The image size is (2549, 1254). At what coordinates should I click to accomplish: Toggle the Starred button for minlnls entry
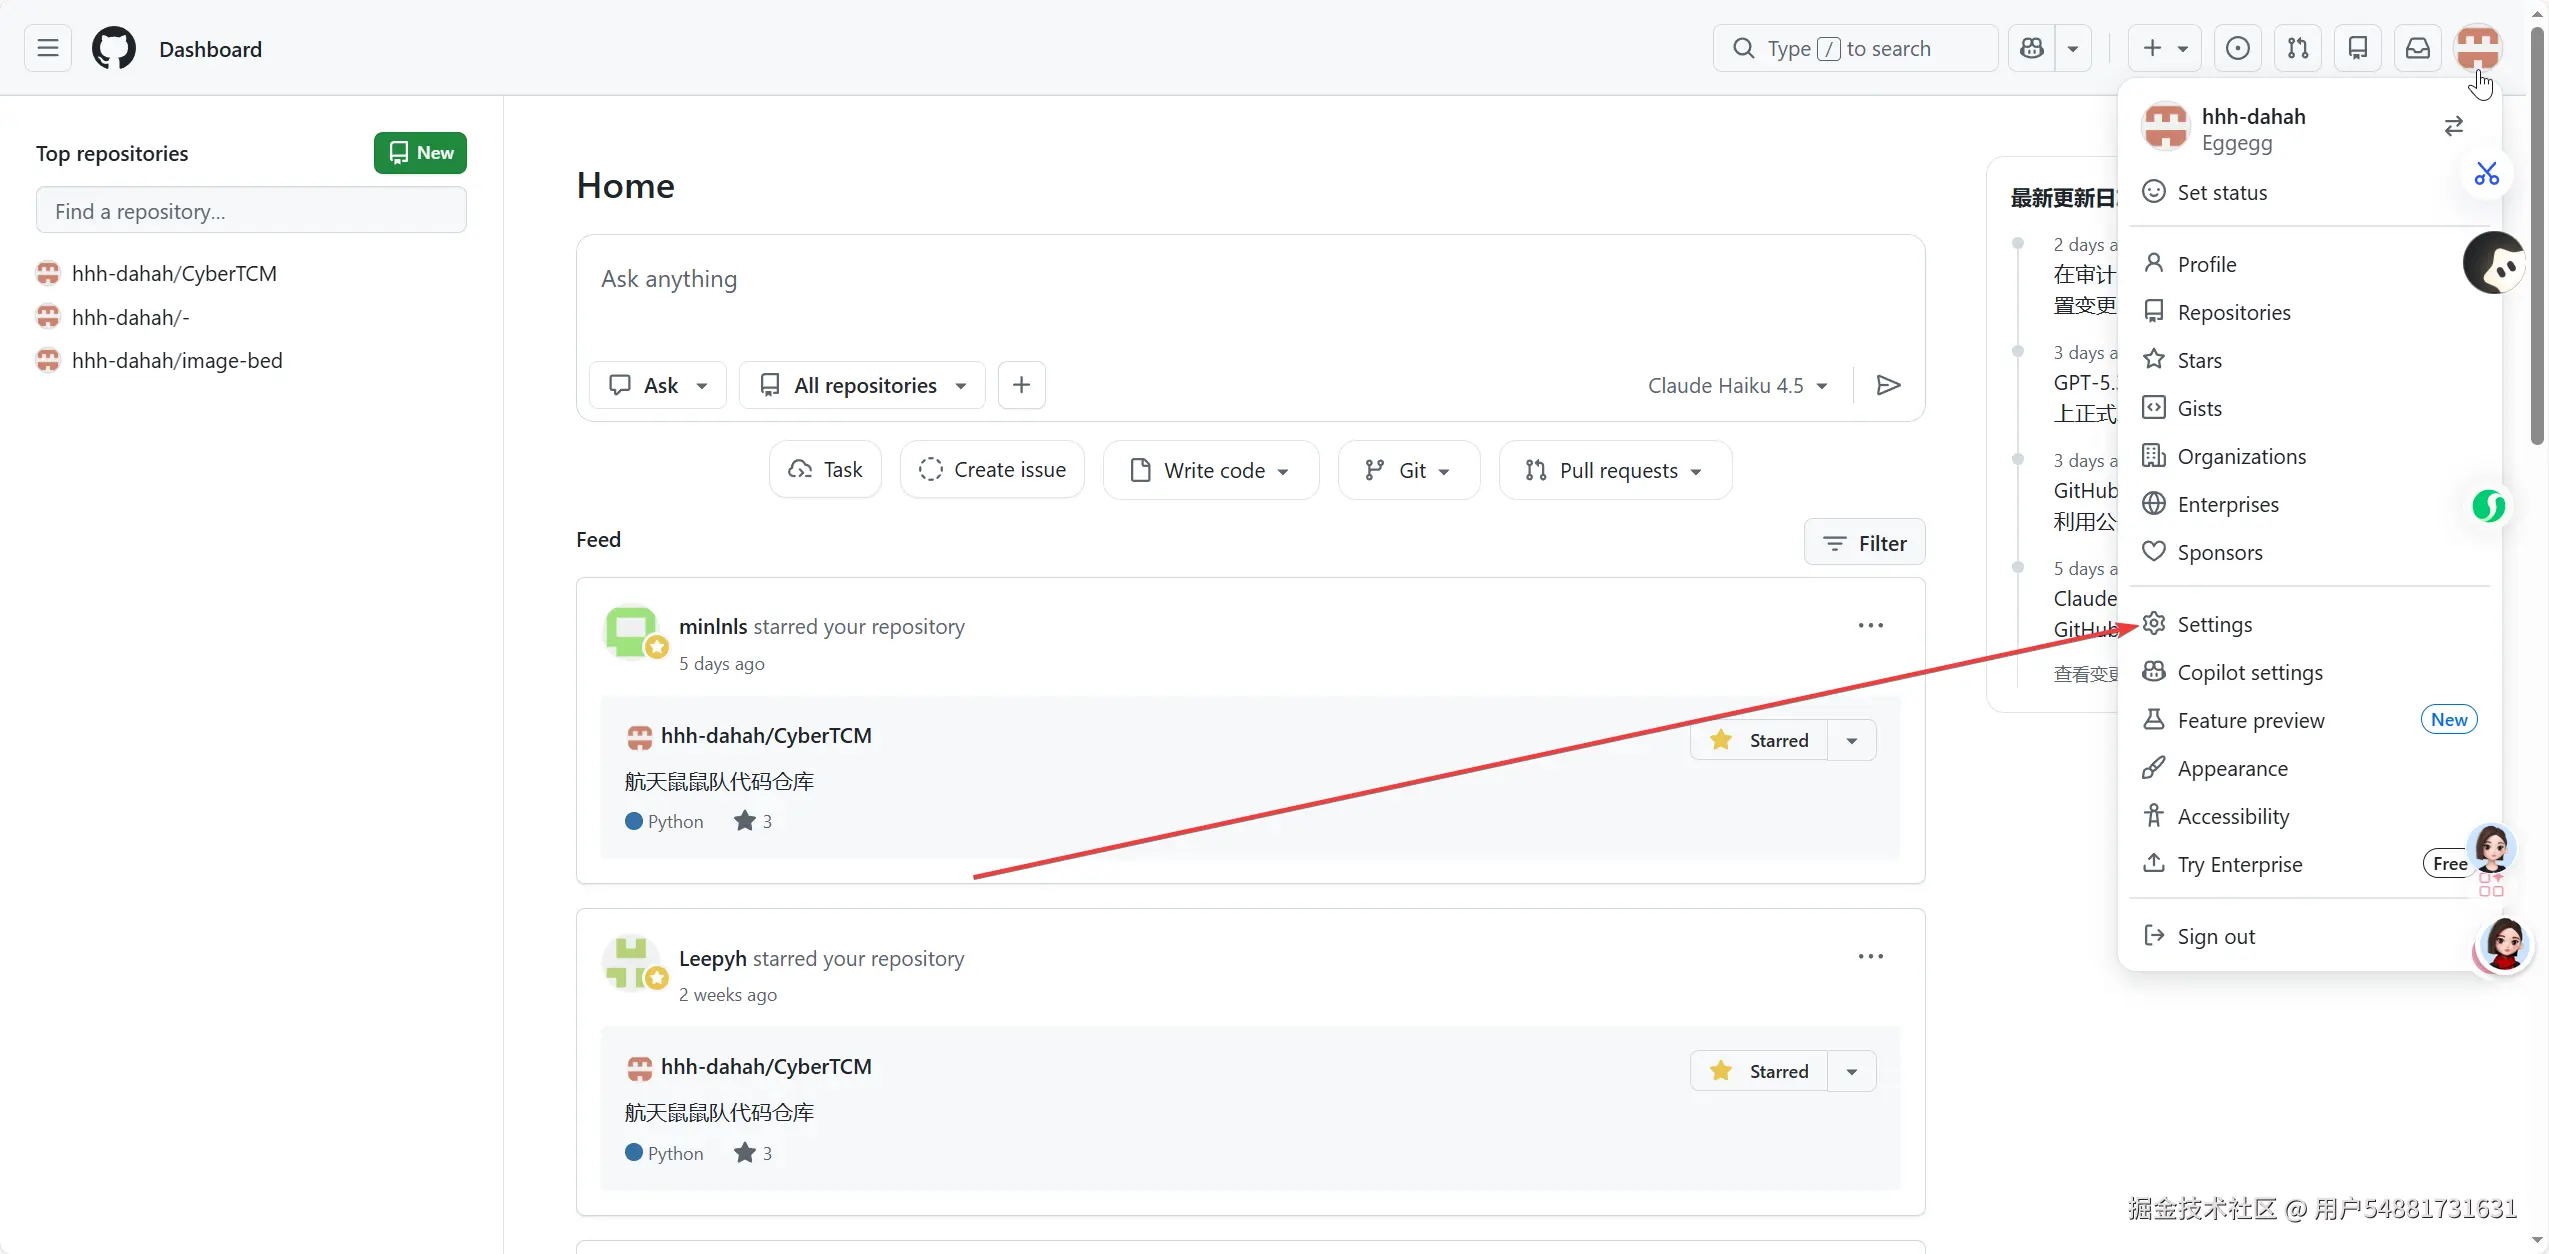[x=1760, y=740]
